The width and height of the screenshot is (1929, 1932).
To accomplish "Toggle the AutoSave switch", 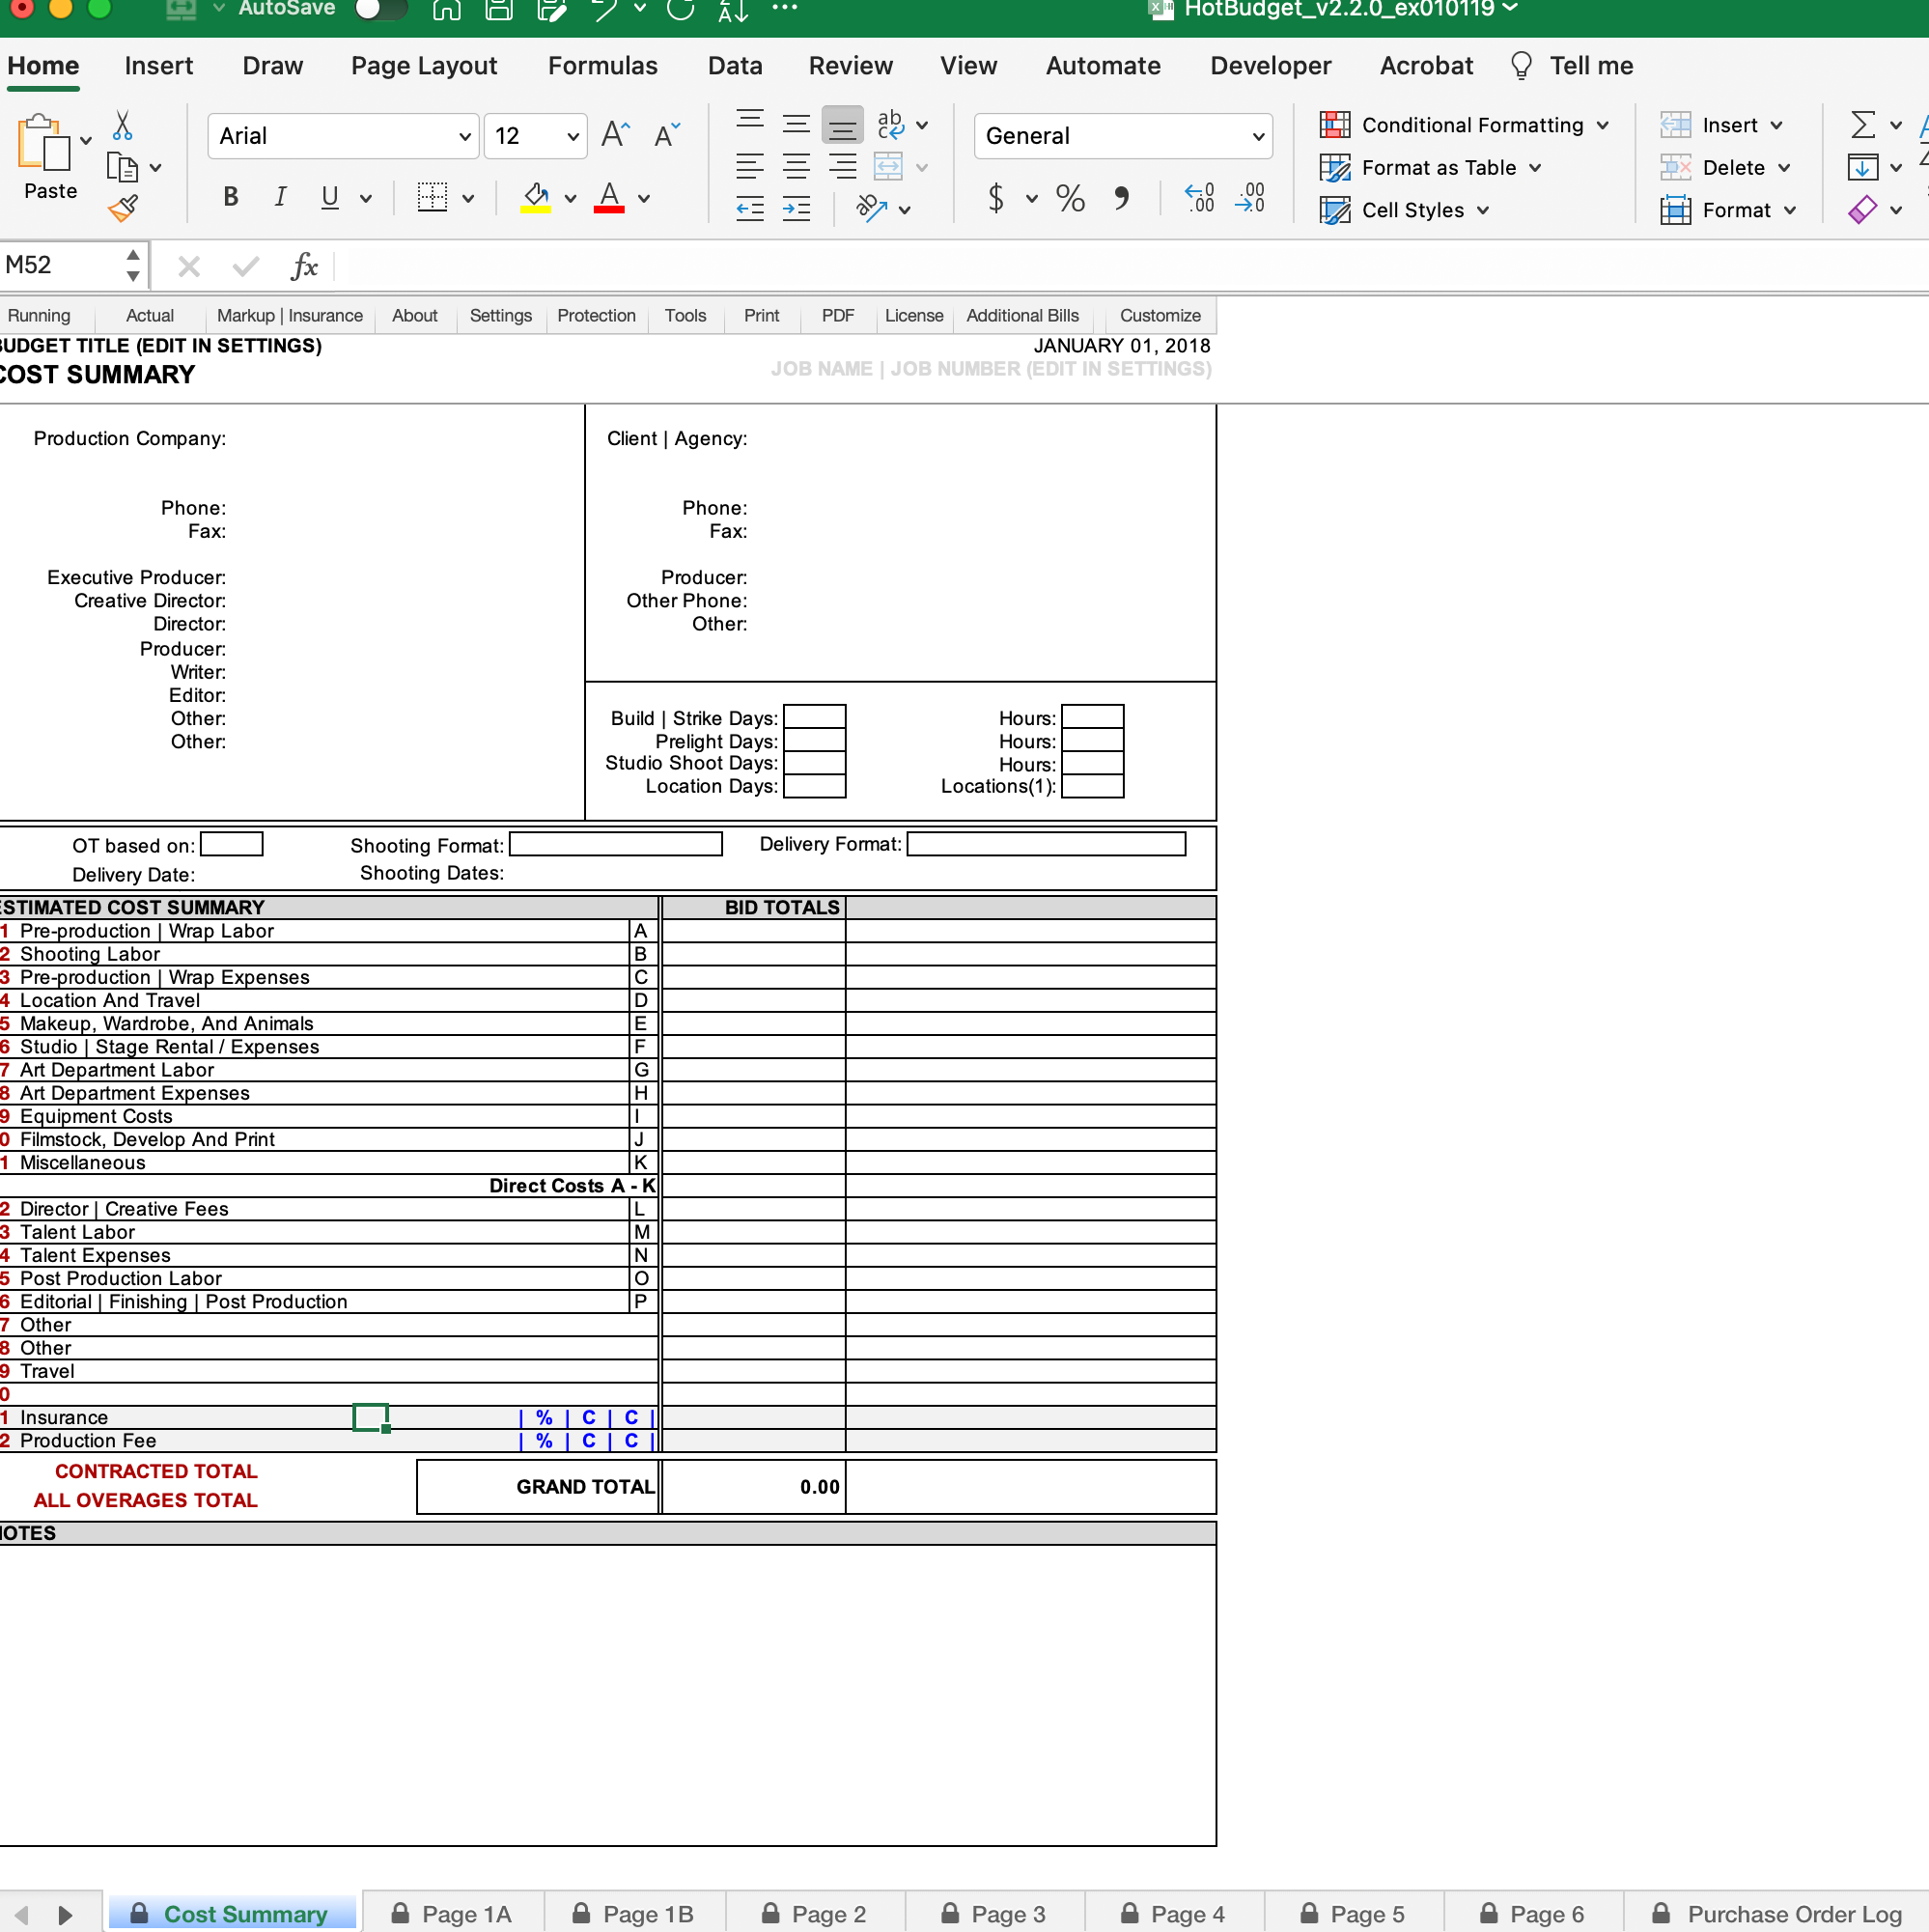I will point(380,10).
